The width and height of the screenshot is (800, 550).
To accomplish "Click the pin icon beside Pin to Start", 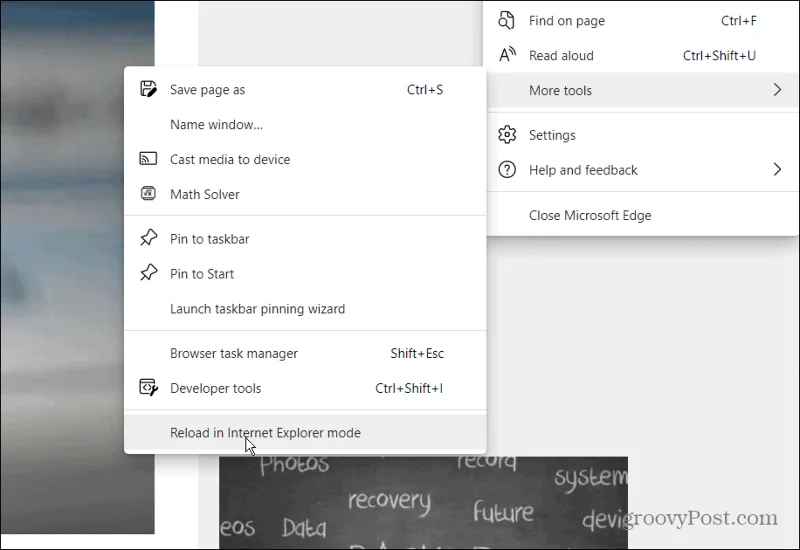I will click(x=148, y=272).
